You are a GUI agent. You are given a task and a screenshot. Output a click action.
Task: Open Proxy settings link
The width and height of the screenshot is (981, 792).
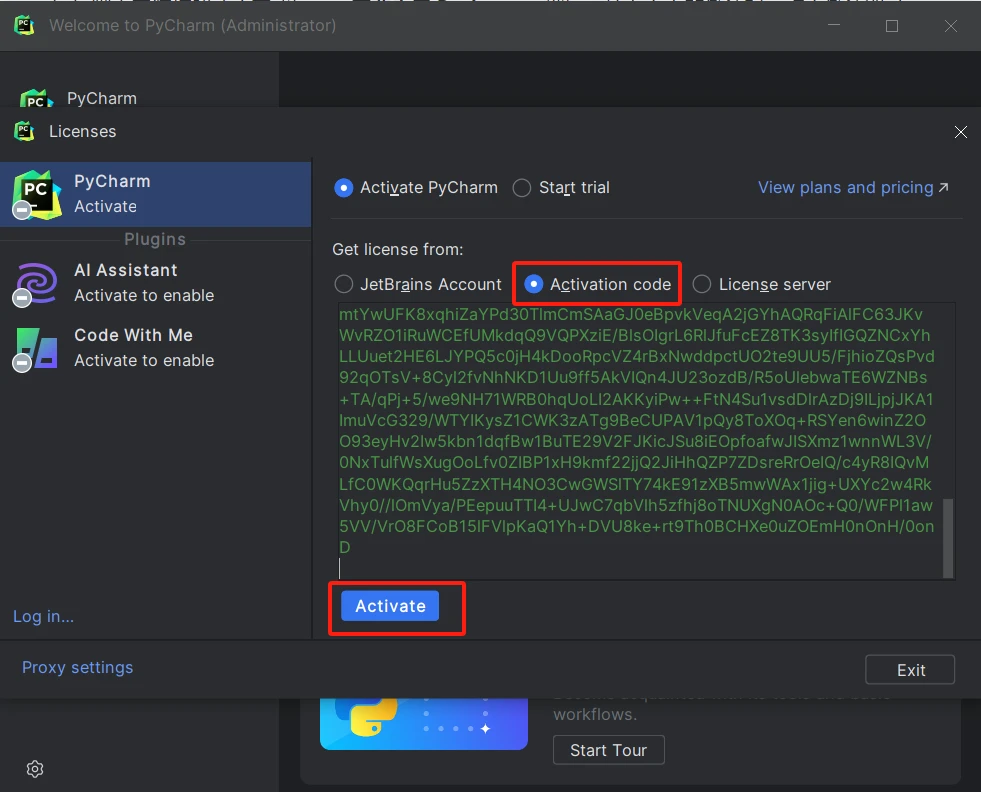point(78,668)
